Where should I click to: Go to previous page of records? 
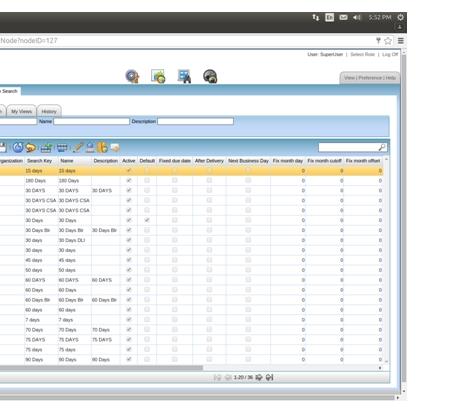click(x=228, y=377)
